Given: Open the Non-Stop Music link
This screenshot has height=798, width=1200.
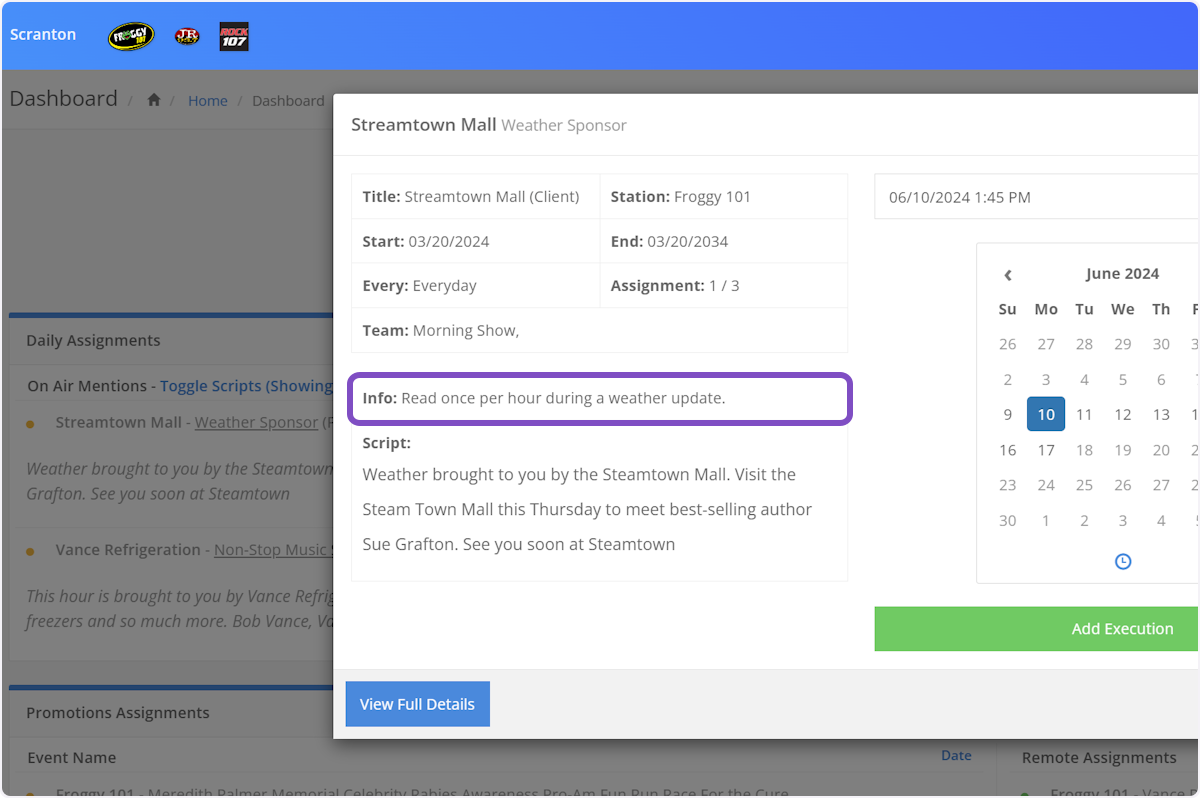Looking at the screenshot, I should [x=272, y=550].
